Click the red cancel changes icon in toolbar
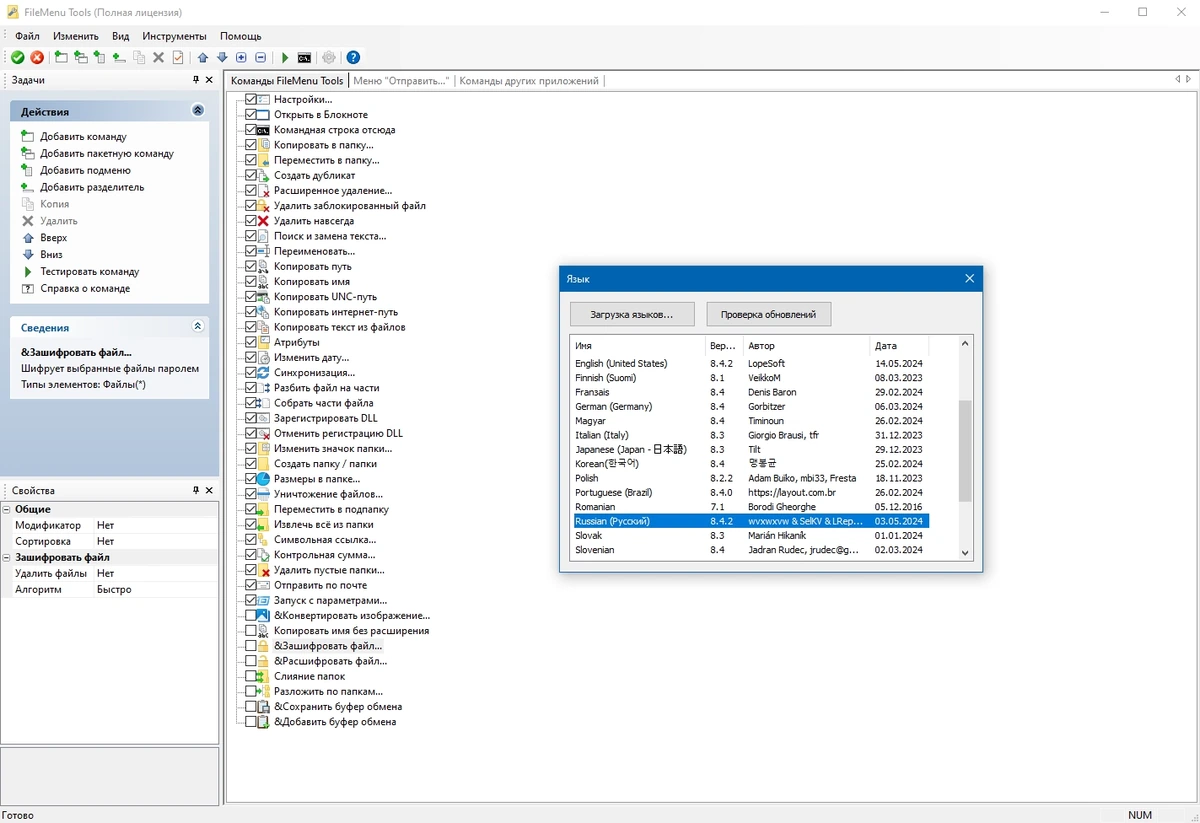The image size is (1200, 823). pyautogui.click(x=37, y=58)
